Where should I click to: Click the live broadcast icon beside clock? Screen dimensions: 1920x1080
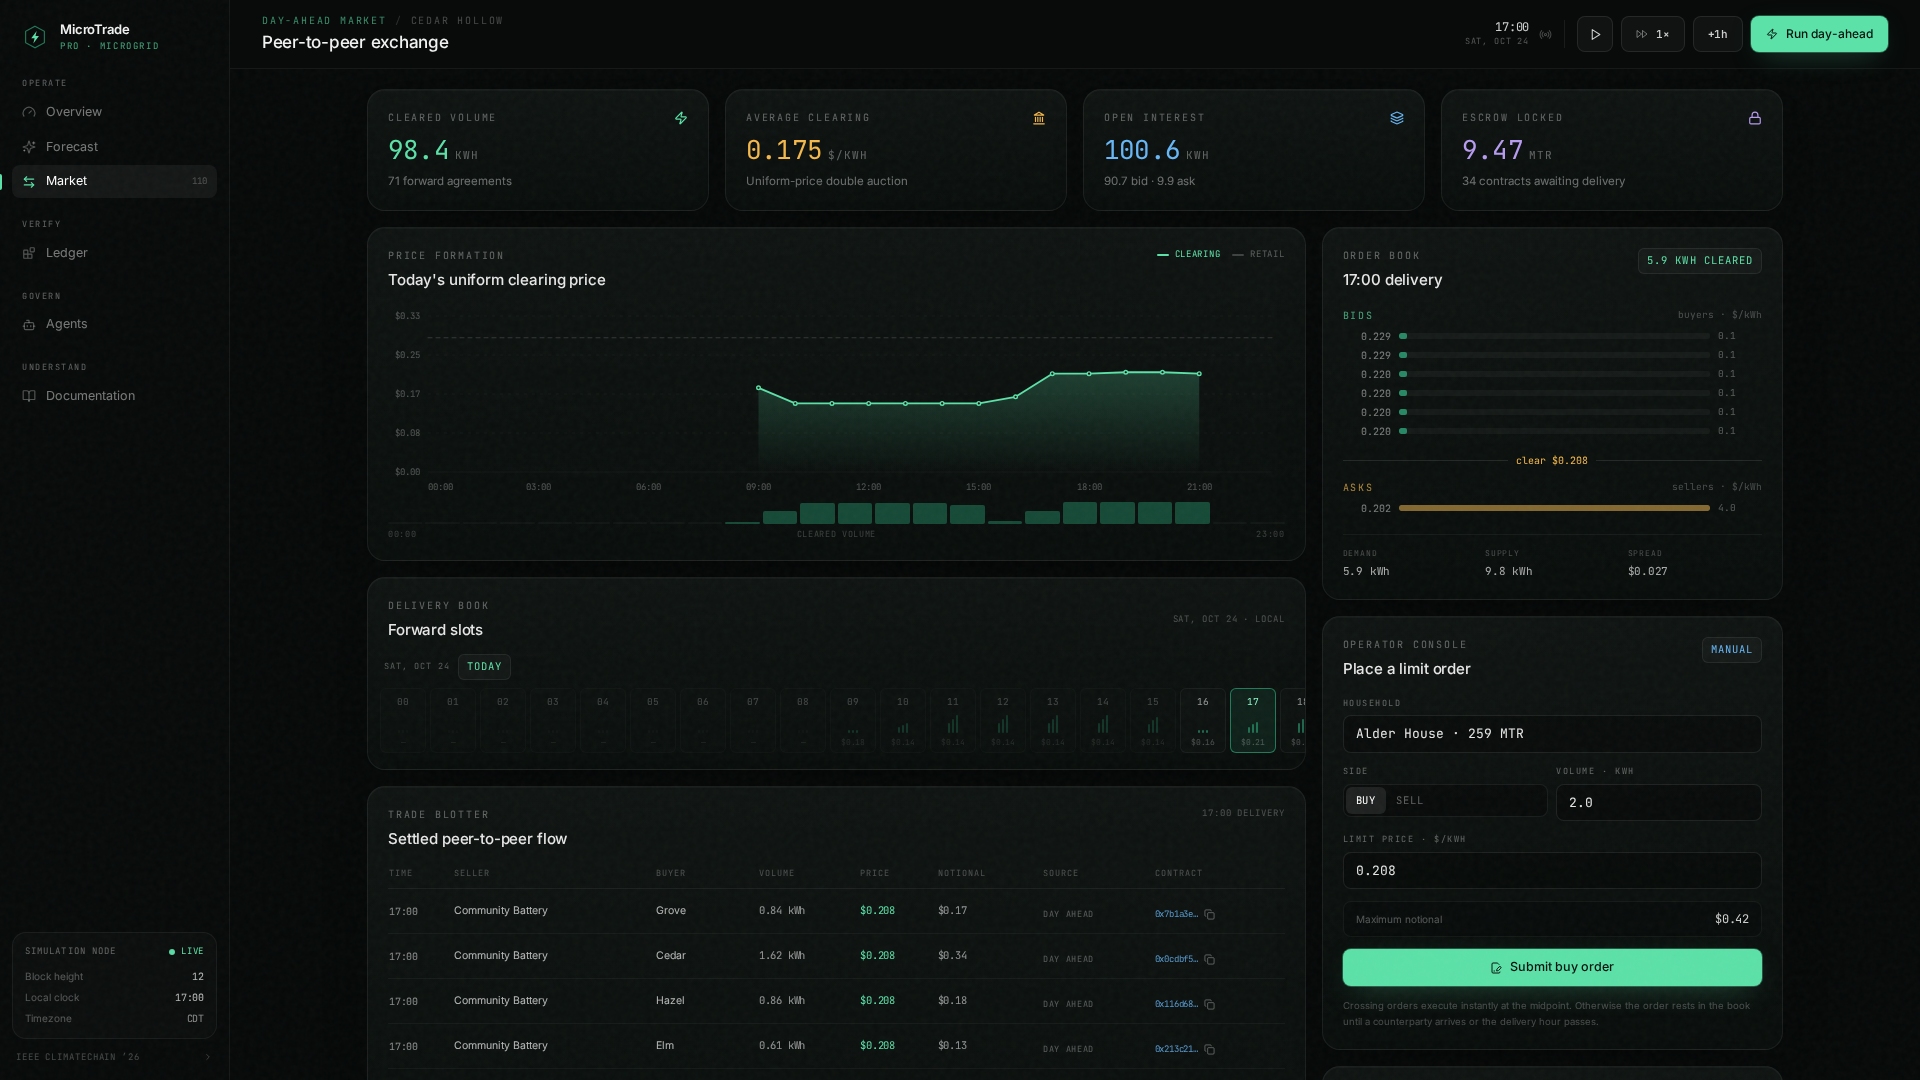coord(1546,34)
